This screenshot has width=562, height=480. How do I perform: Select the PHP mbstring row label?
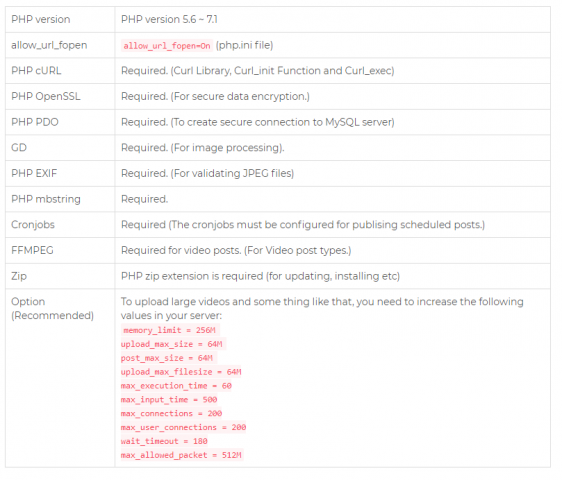[x=46, y=199]
